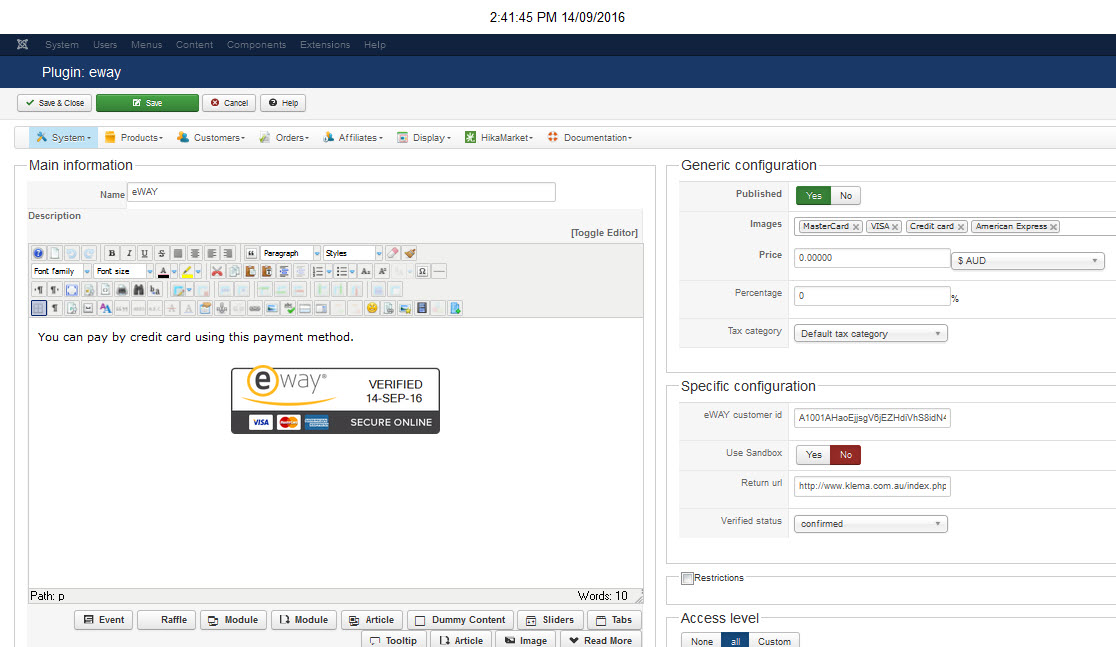Apply strikethrough formatting in the editor
Image resolution: width=1116 pixels, height=647 pixels.
[162, 253]
